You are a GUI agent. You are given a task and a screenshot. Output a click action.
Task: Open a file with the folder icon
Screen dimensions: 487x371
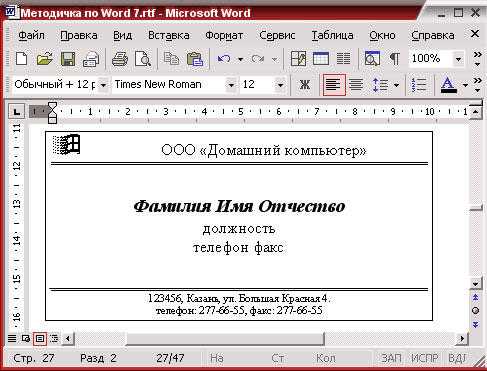(x=45, y=59)
